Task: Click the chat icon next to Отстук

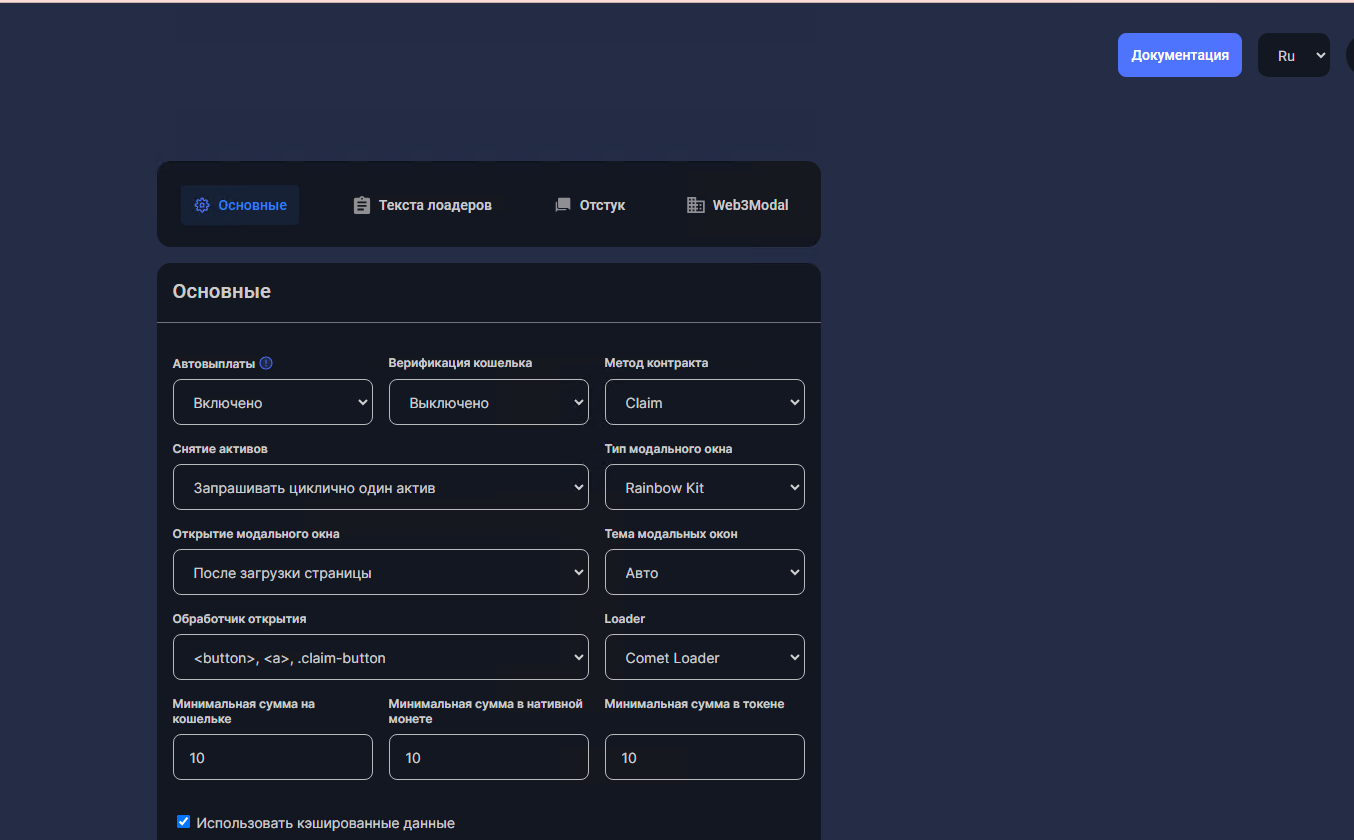Action: pyautogui.click(x=563, y=205)
